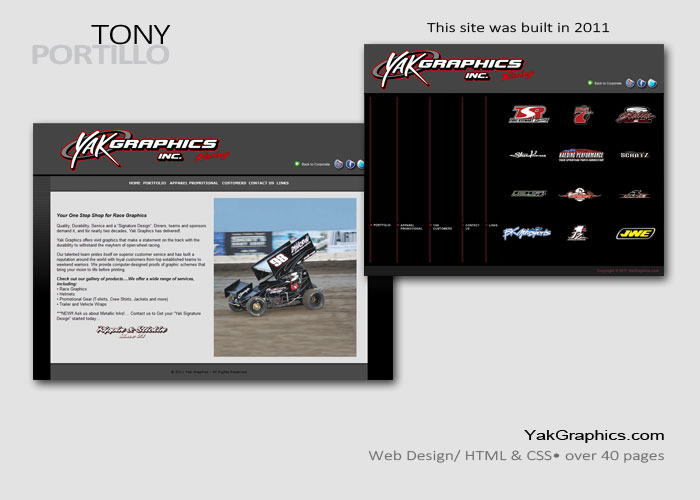
Task: Select LINKS in homepage nav bar
Action: (x=283, y=183)
